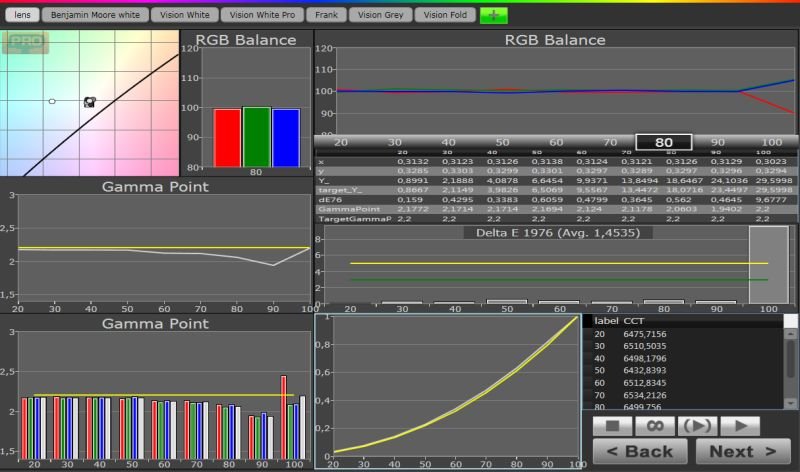Click the measure-series play icon in parentheses
Screen dimensions: 800x472
click(700, 425)
